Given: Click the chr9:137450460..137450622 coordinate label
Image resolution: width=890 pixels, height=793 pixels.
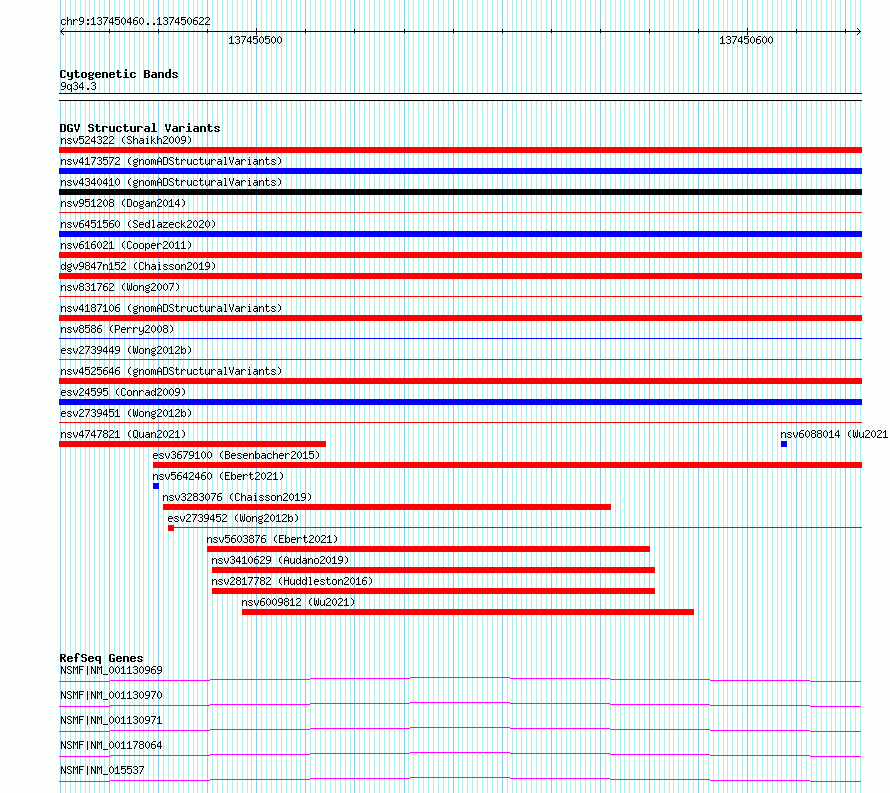Looking at the screenshot, I should pos(135,21).
